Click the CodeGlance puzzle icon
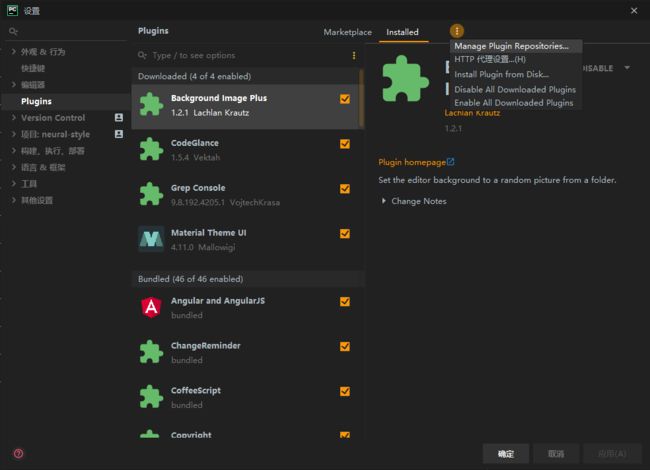The width and height of the screenshot is (650, 470). pos(151,149)
